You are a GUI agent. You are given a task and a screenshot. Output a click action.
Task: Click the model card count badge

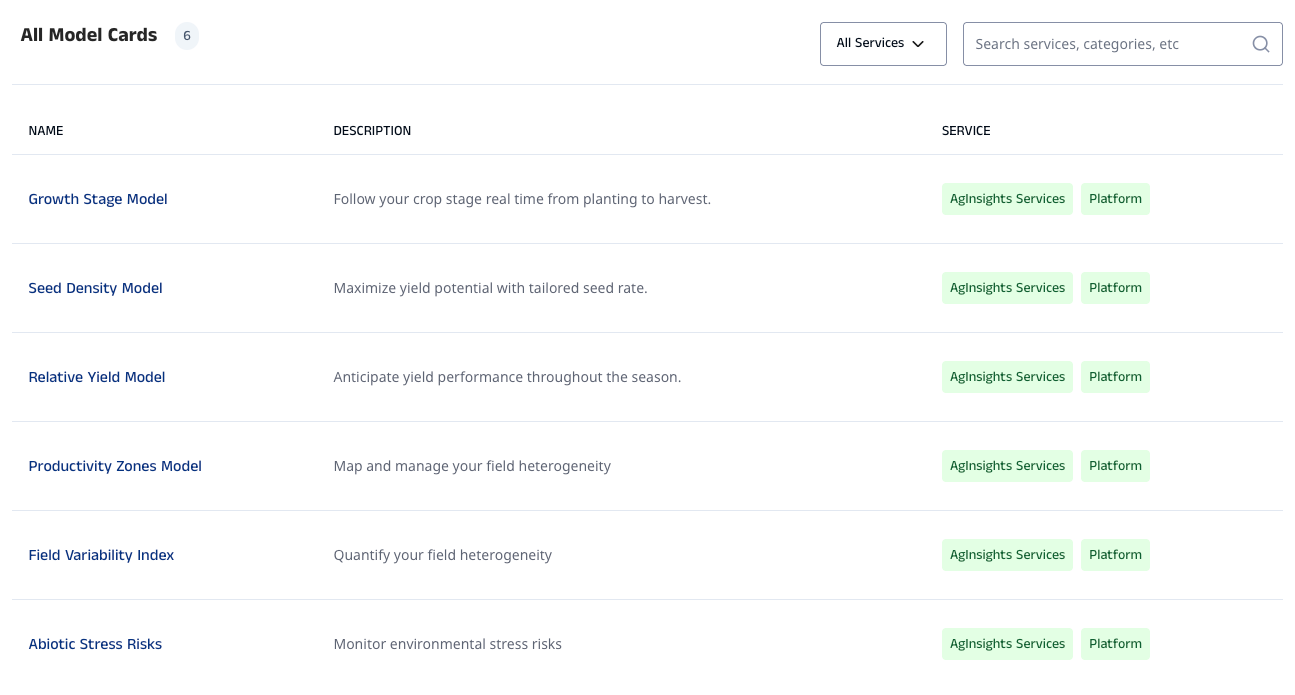[187, 36]
